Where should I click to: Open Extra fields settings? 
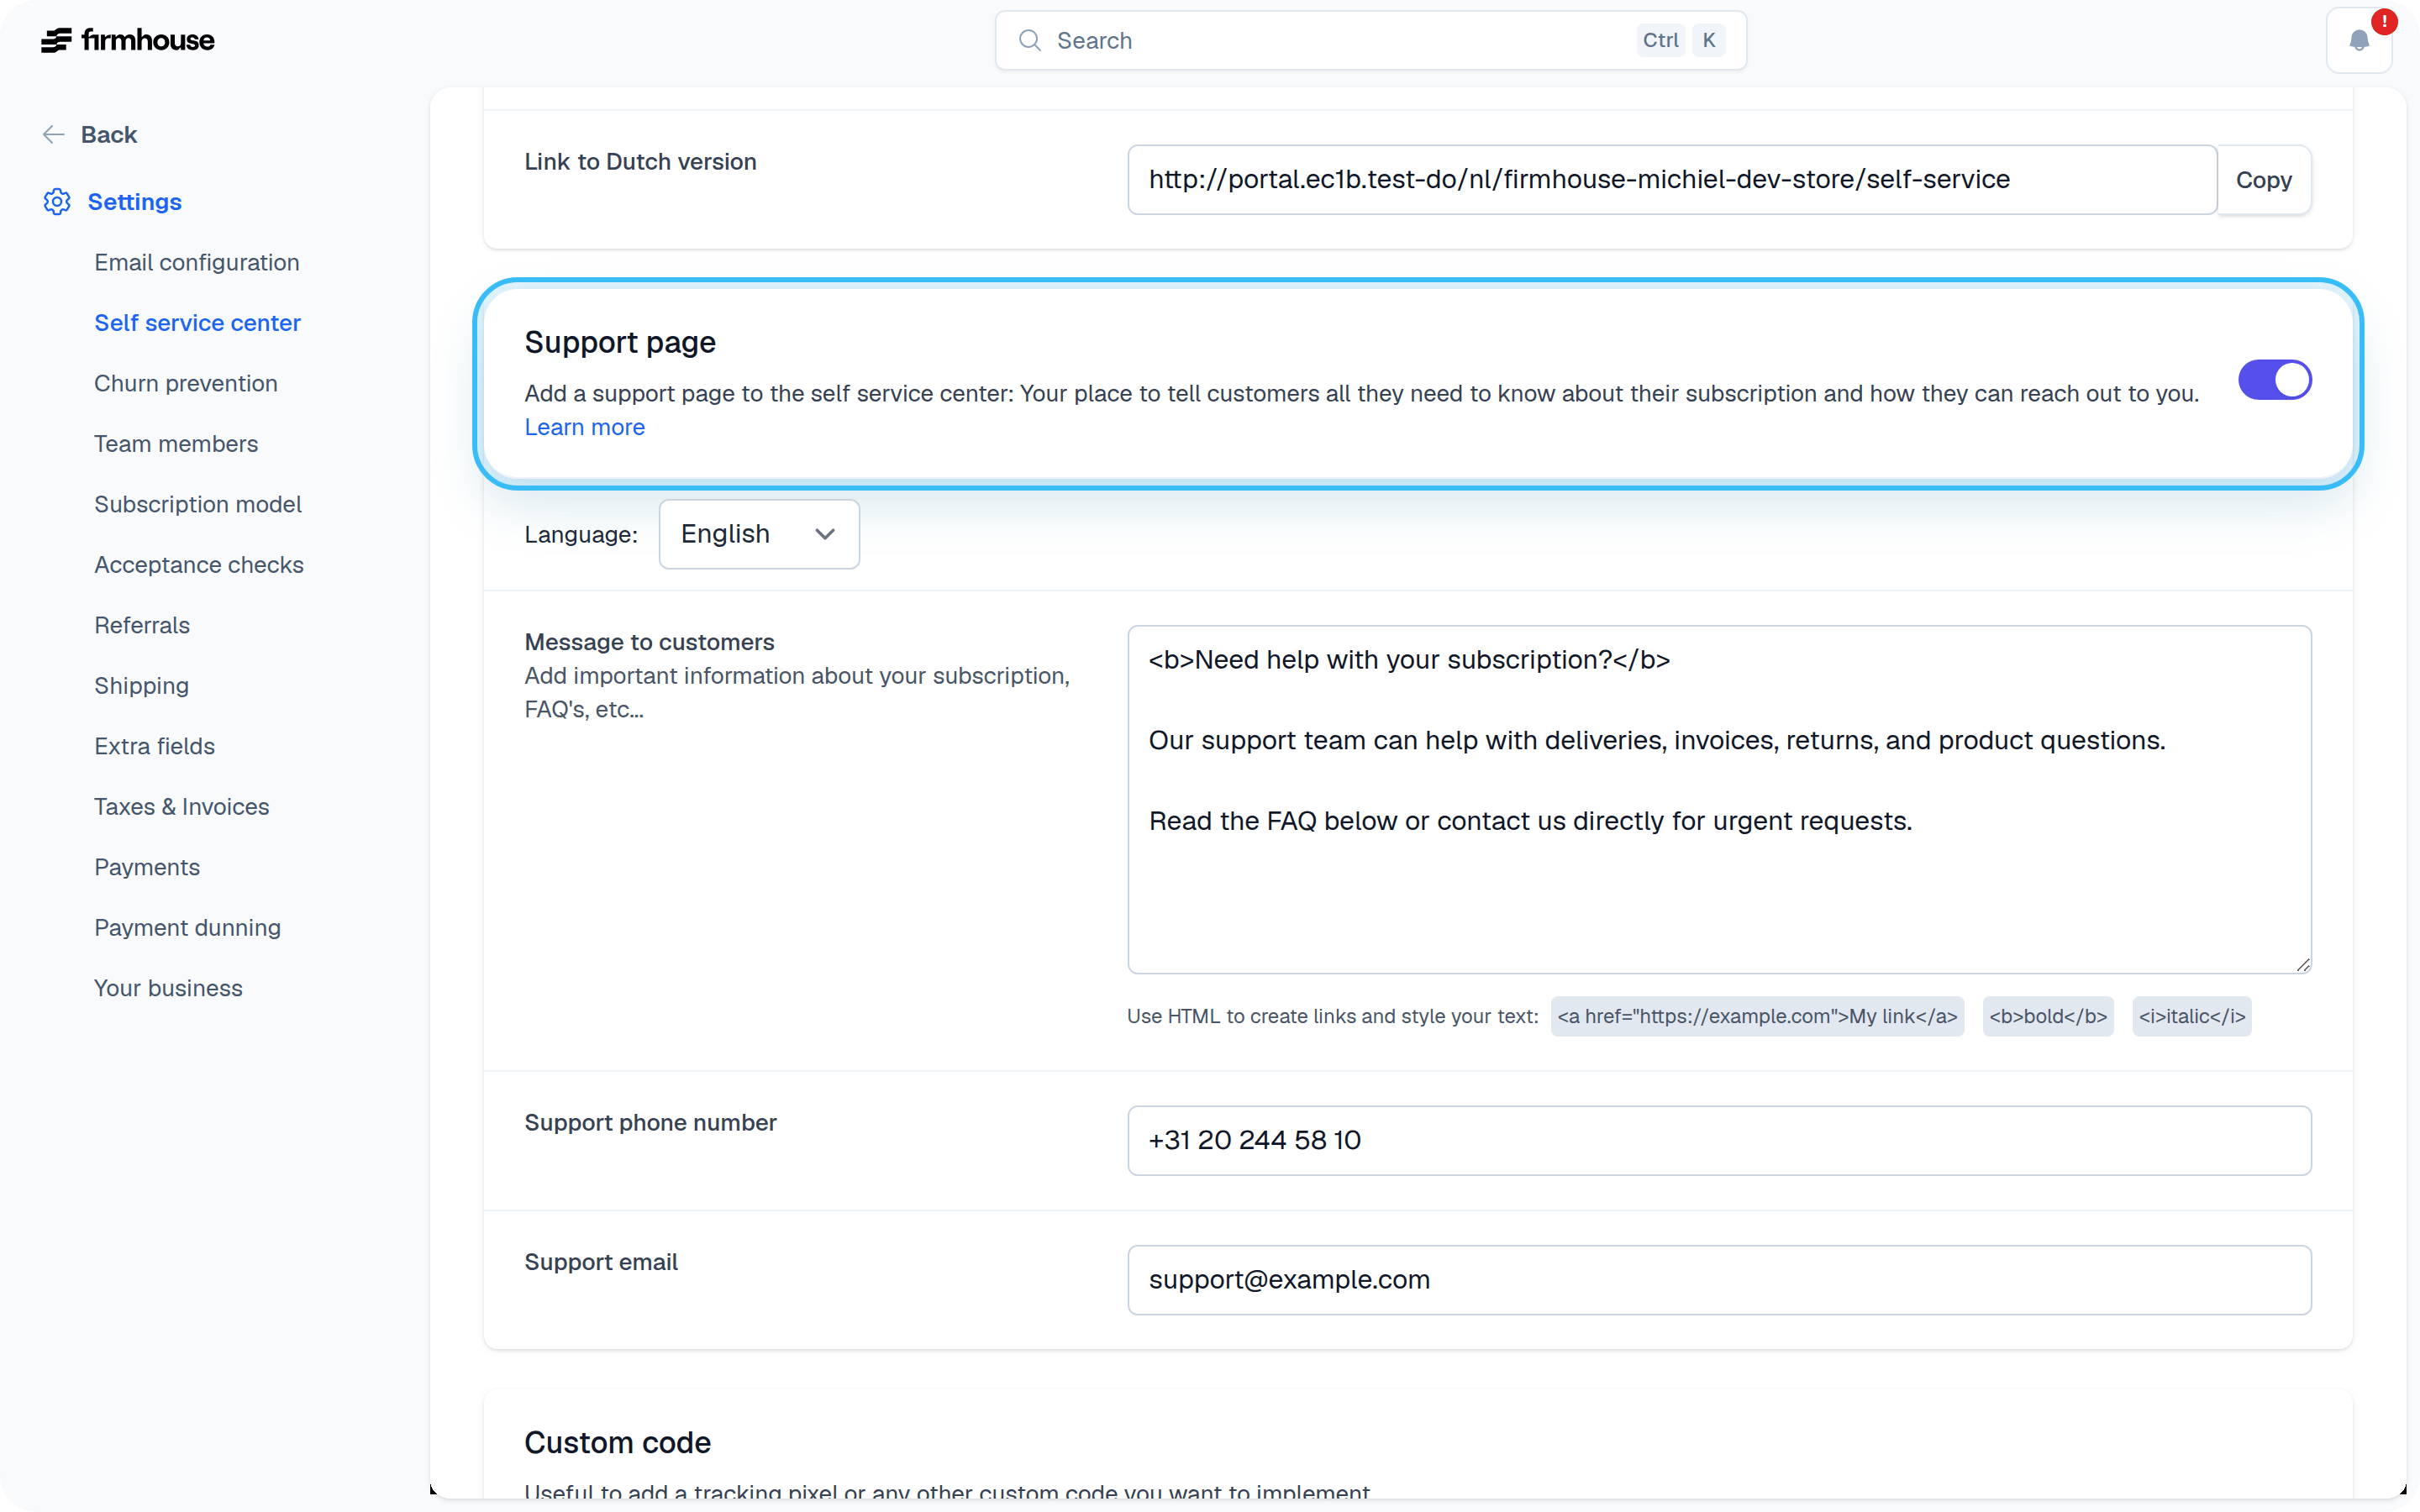[x=154, y=746]
